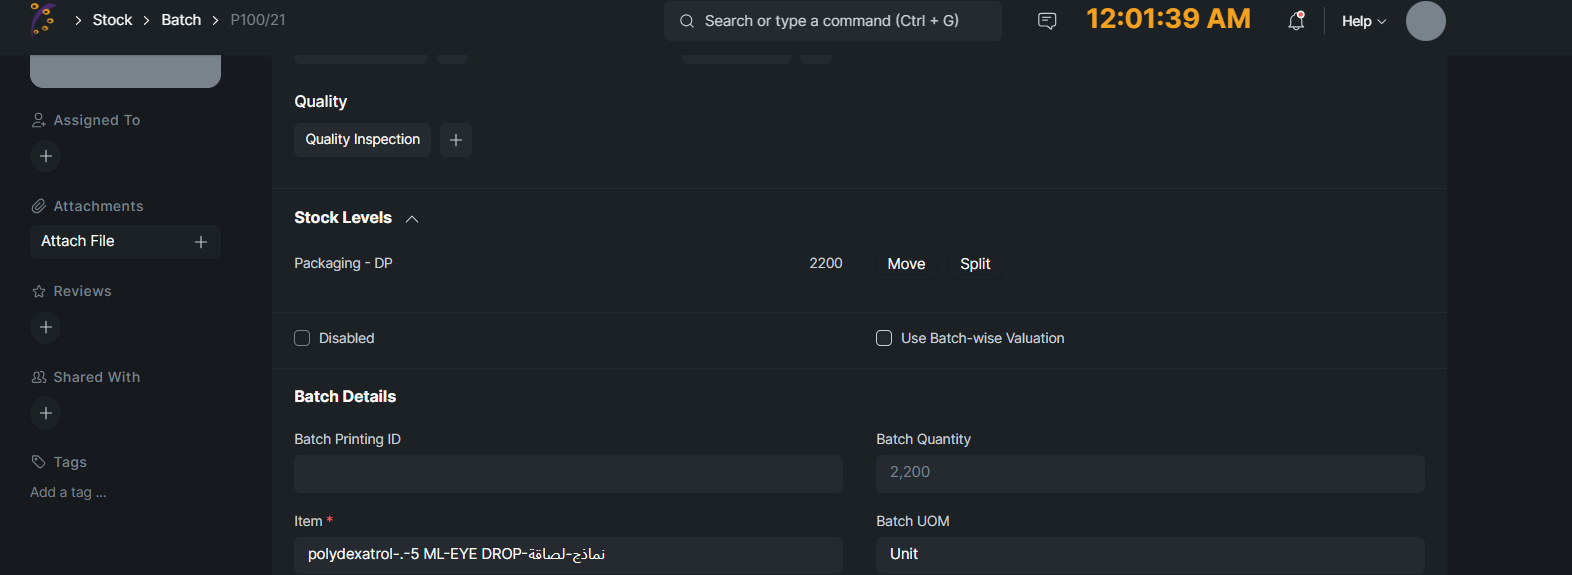
Task: Click the Split button
Action: coord(975,264)
